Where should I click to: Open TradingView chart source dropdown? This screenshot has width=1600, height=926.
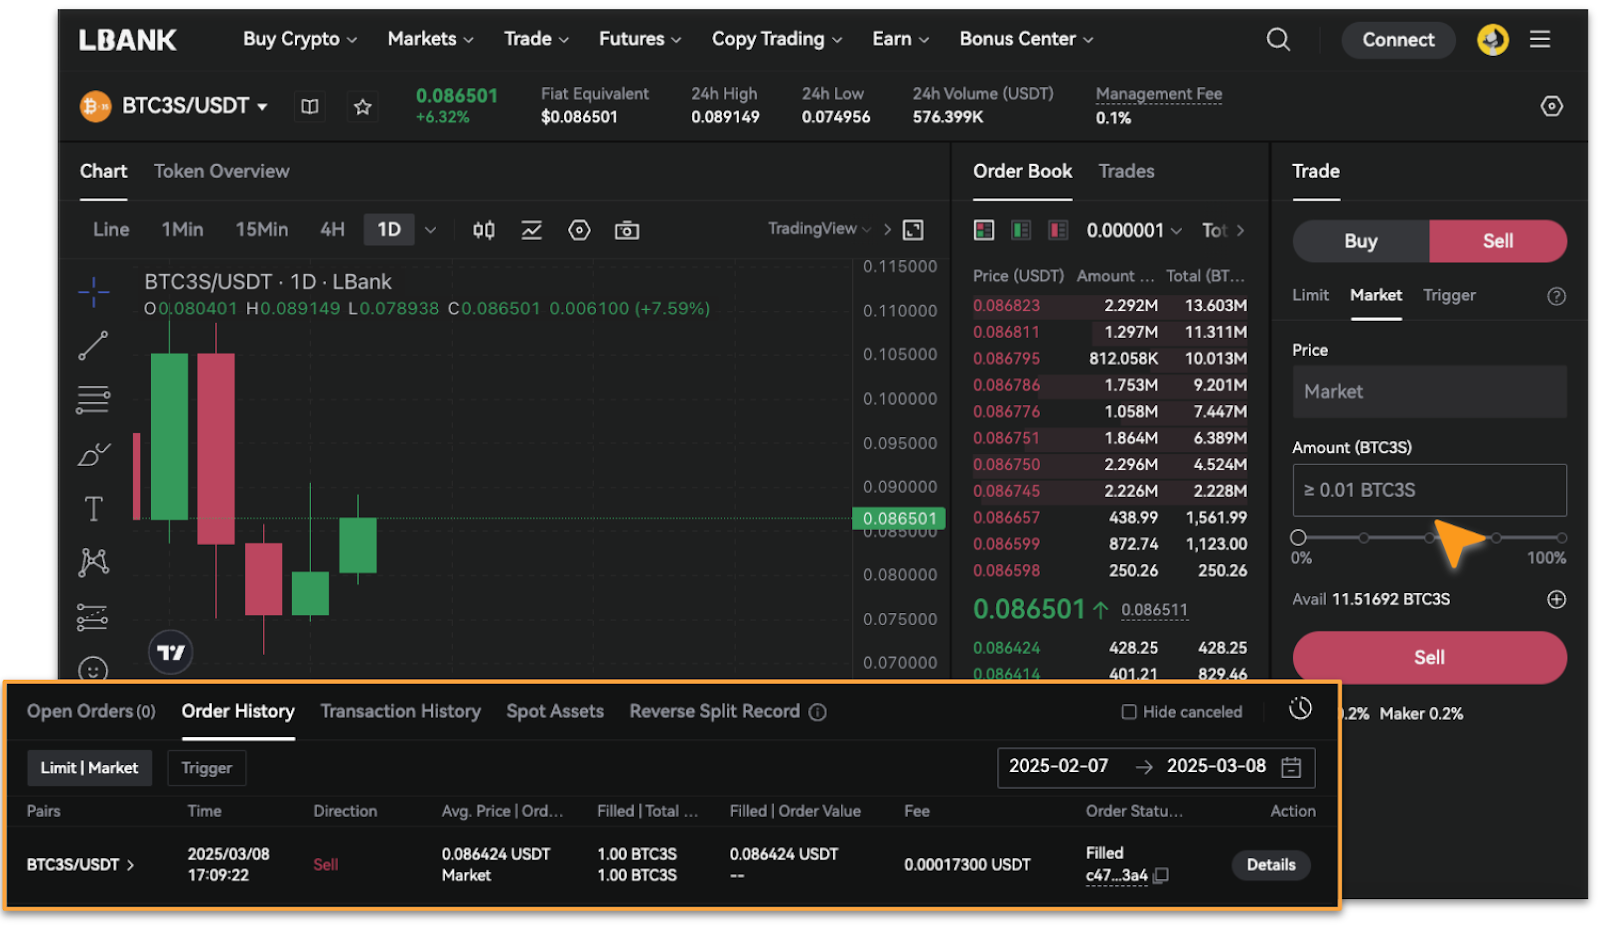click(819, 229)
